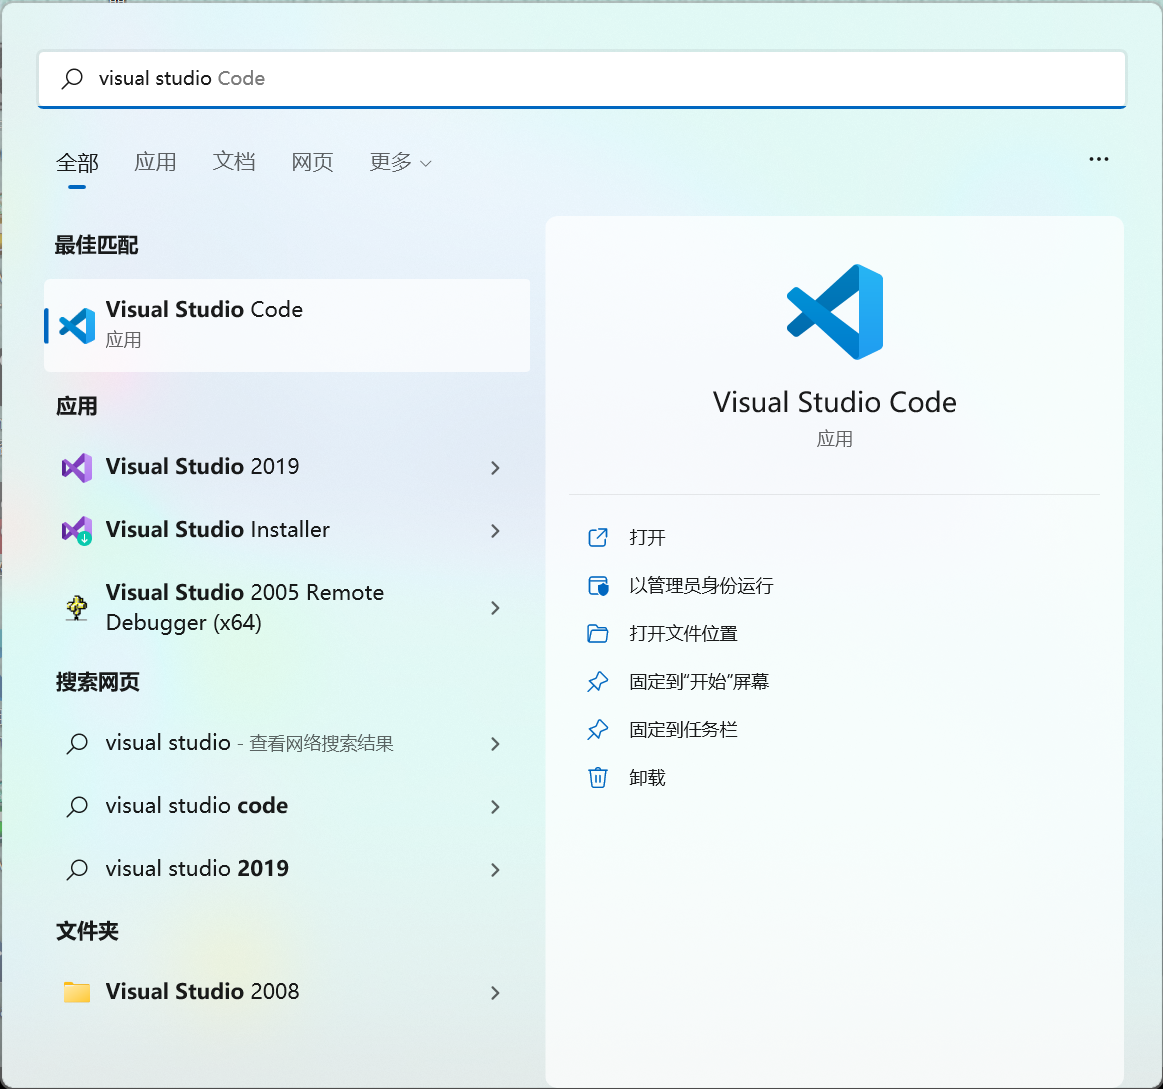
Task: Switch to the 文档 tab
Action: point(234,162)
